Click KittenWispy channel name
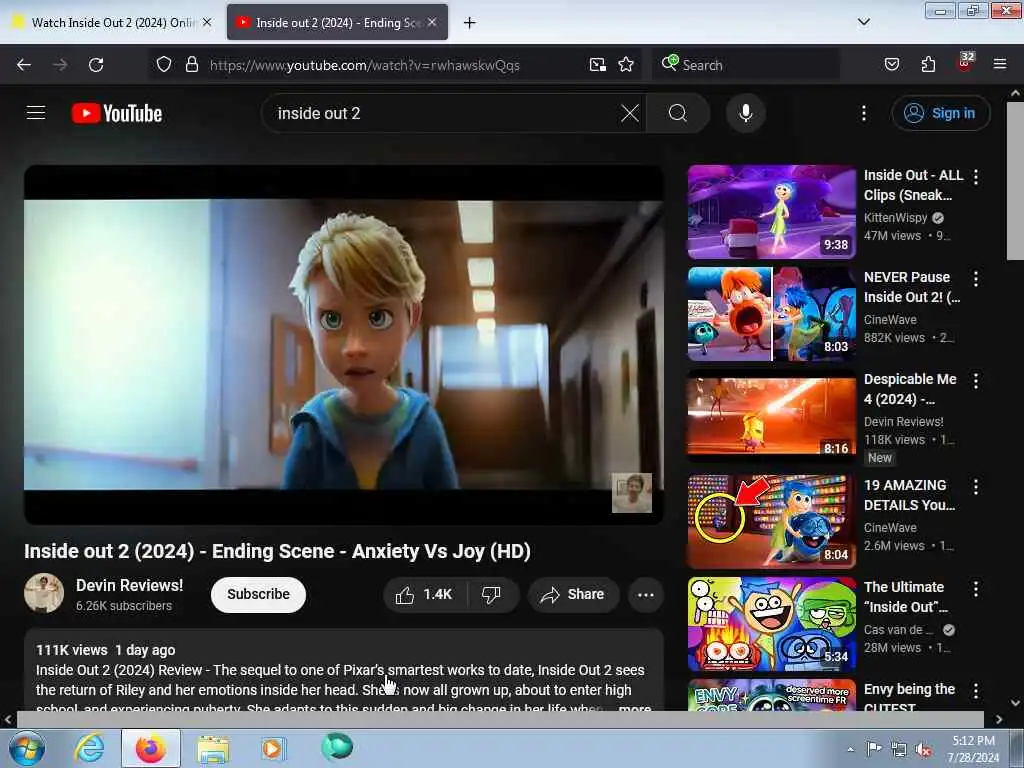Image resolution: width=1024 pixels, height=768 pixels. (x=895, y=217)
